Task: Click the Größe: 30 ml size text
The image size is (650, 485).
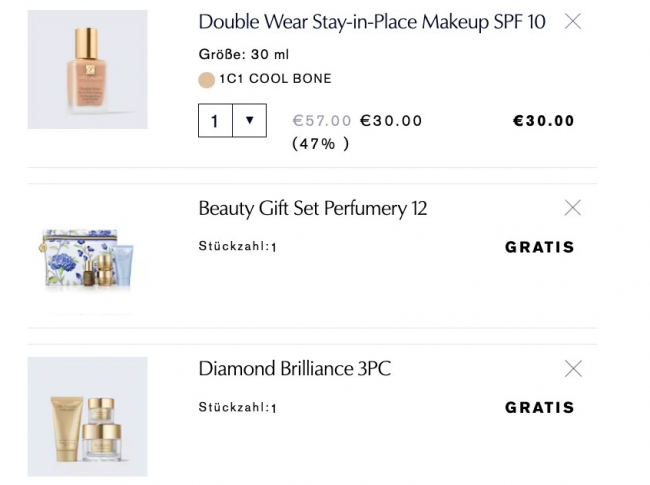Action: click(244, 55)
